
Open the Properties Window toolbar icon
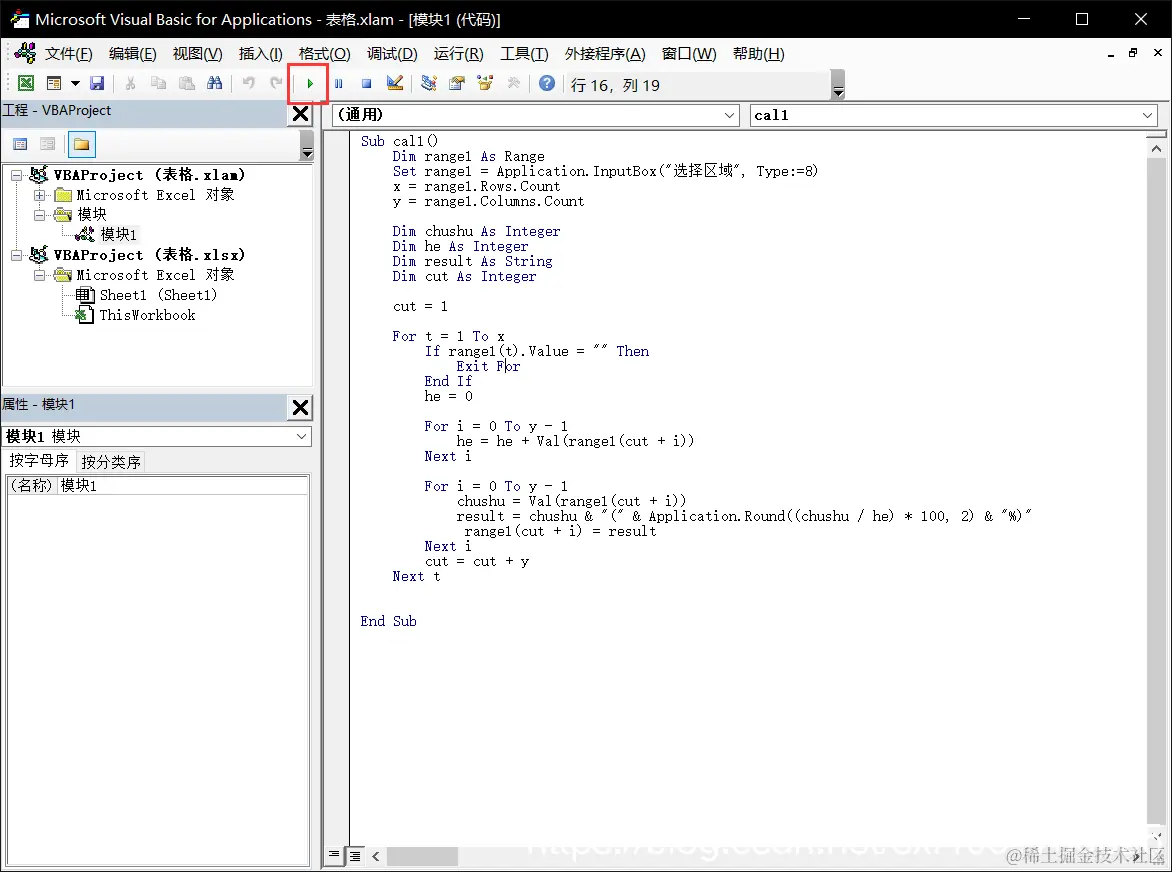click(x=457, y=84)
